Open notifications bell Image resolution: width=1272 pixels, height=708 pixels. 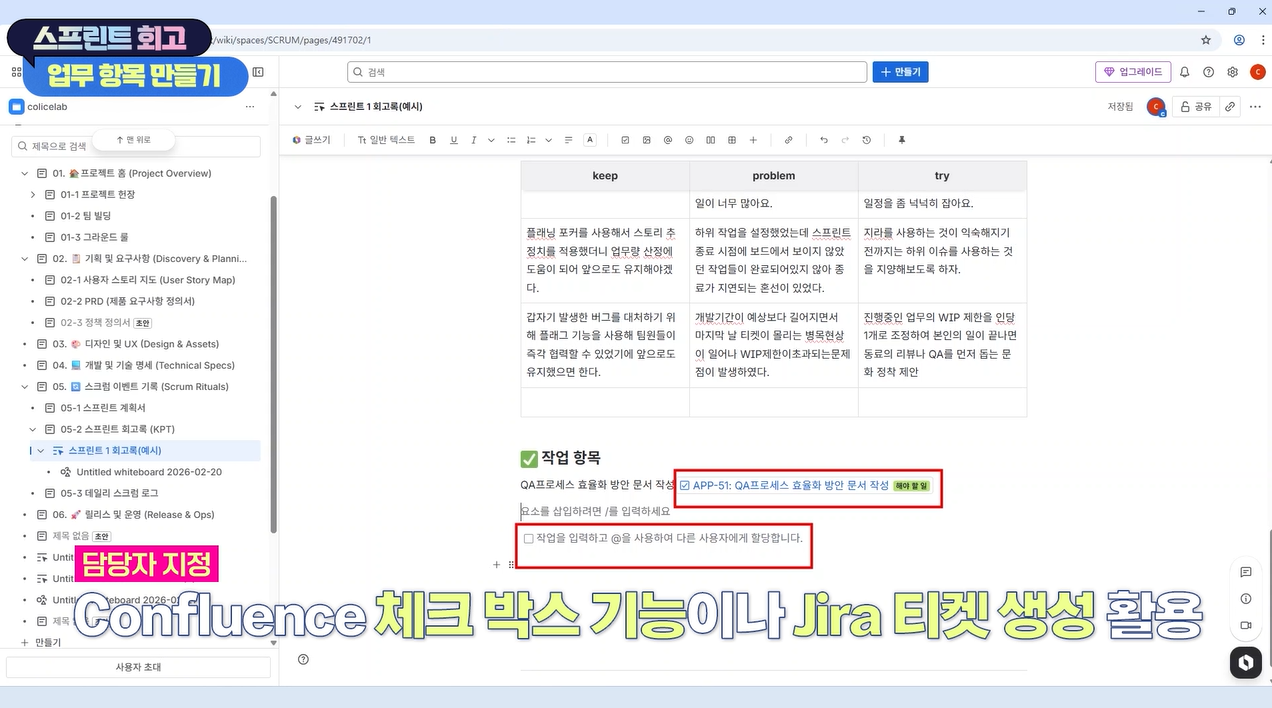pos(1185,72)
